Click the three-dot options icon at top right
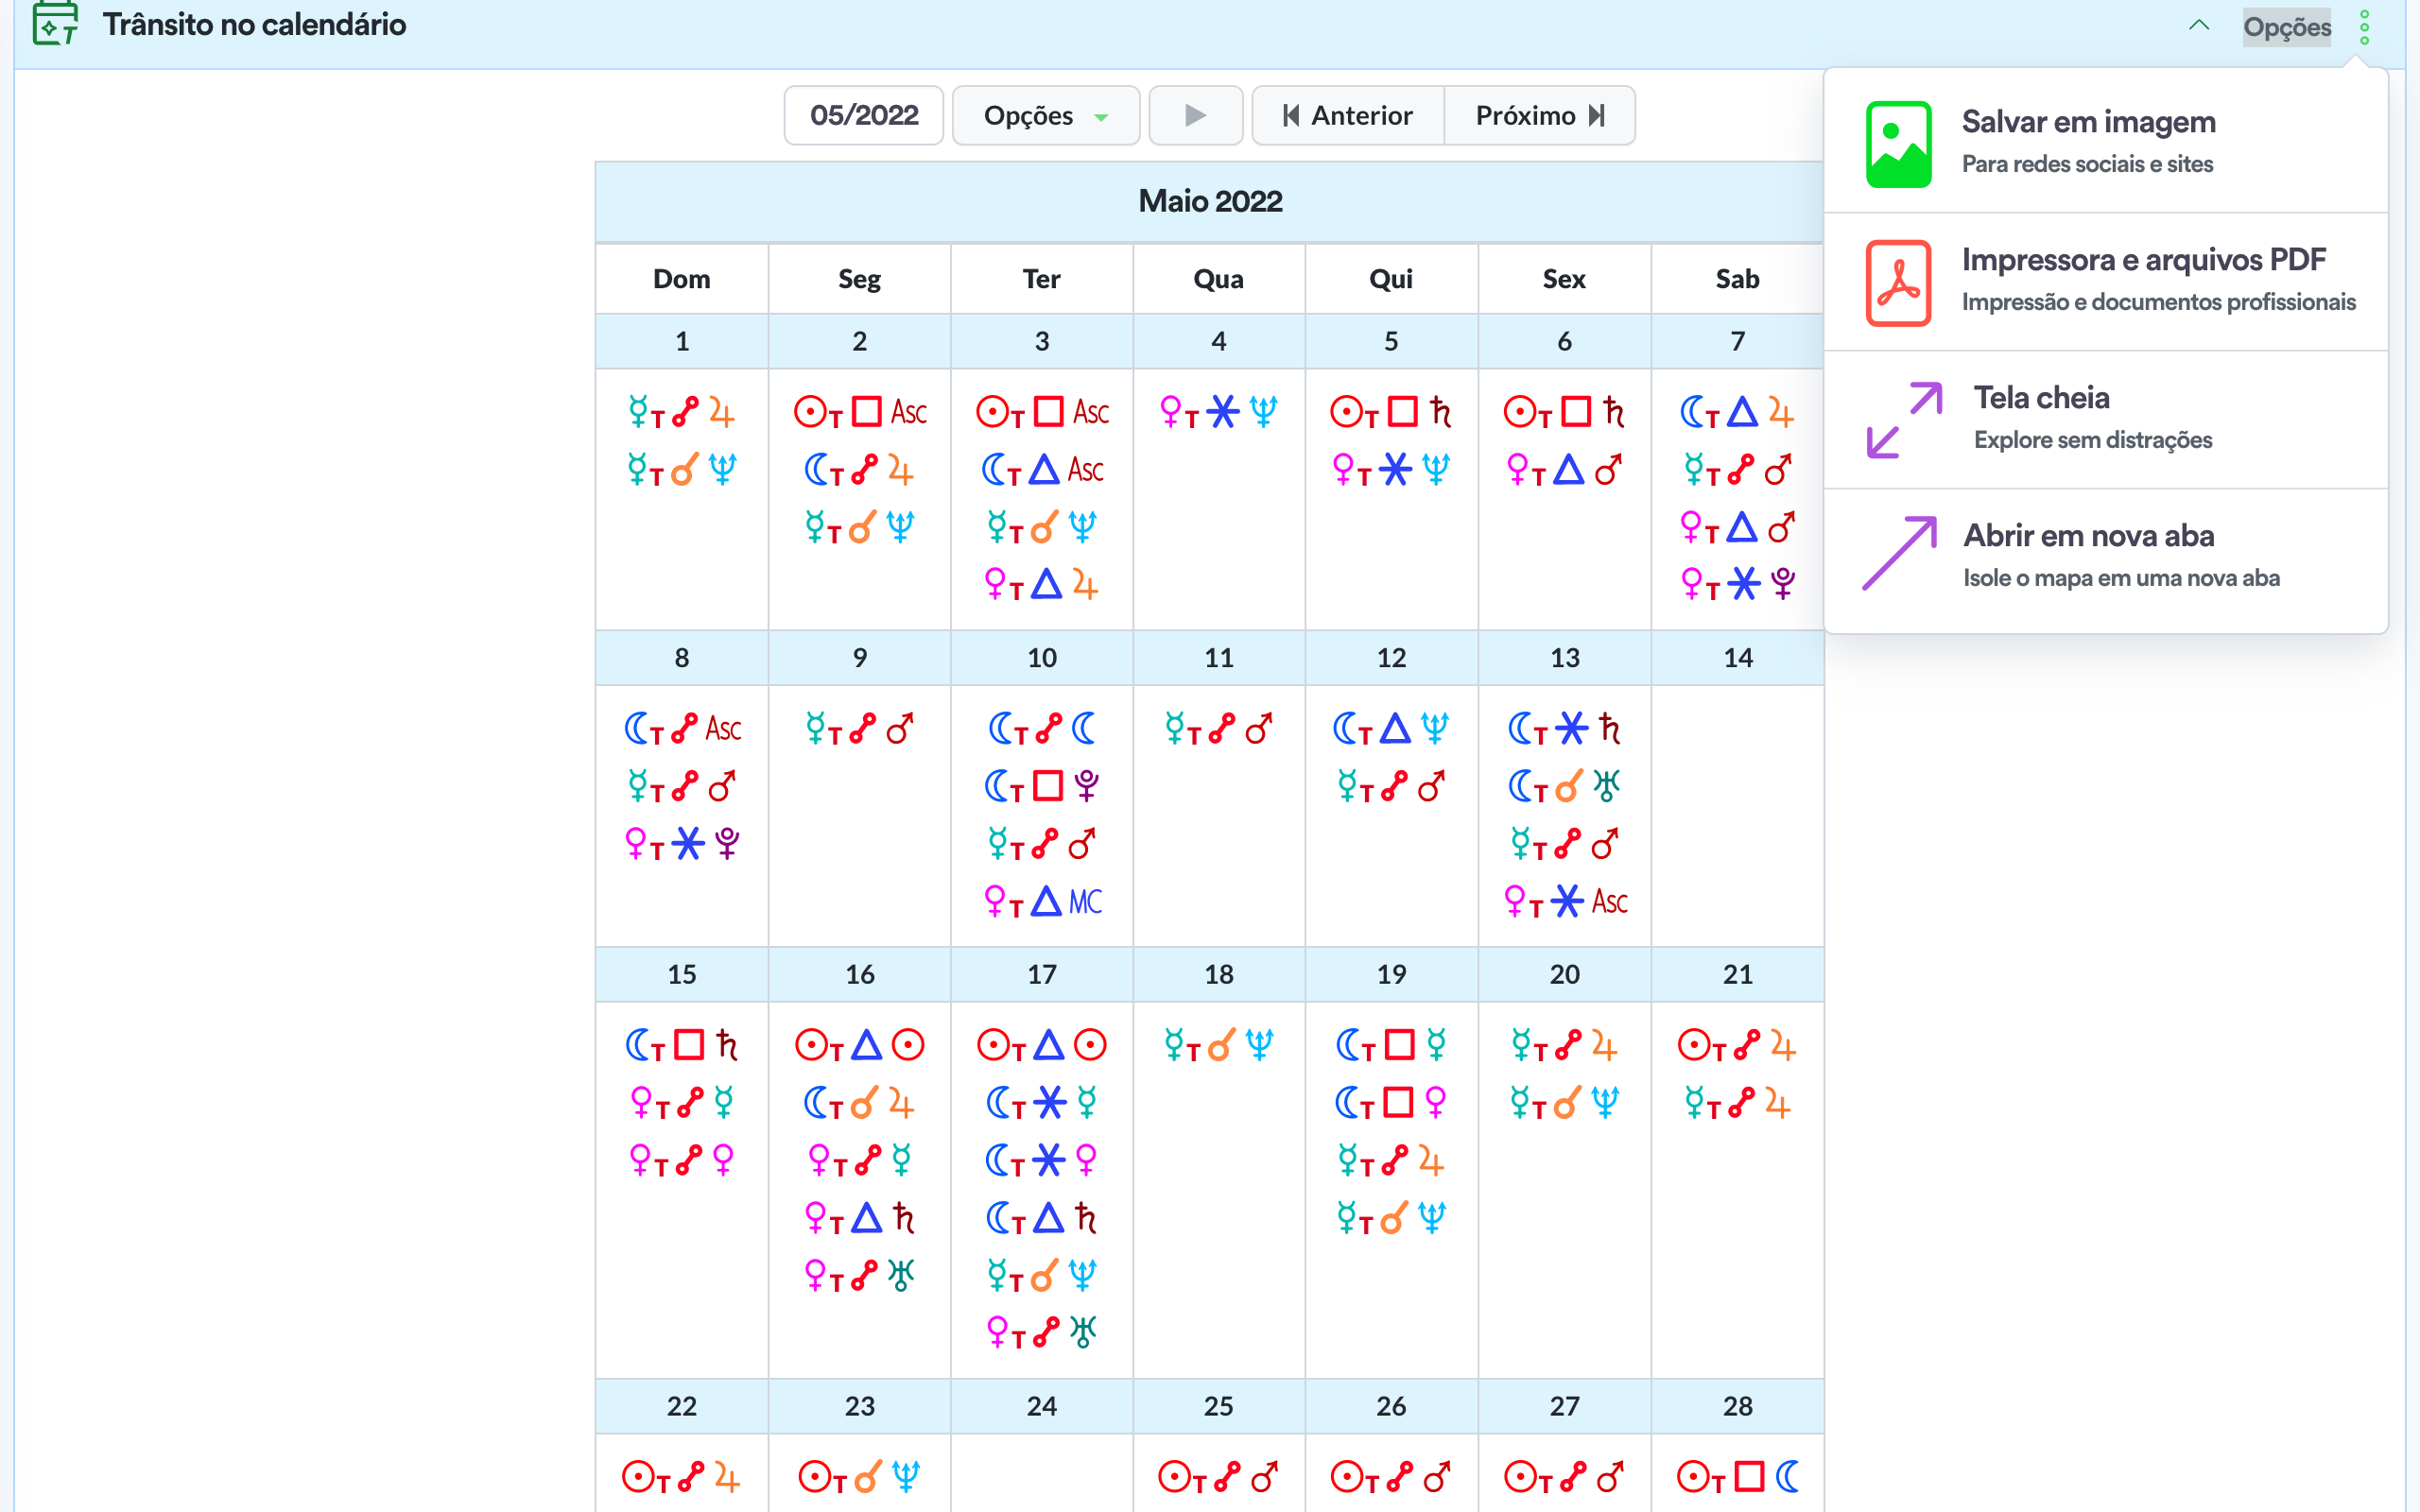 tap(2364, 27)
